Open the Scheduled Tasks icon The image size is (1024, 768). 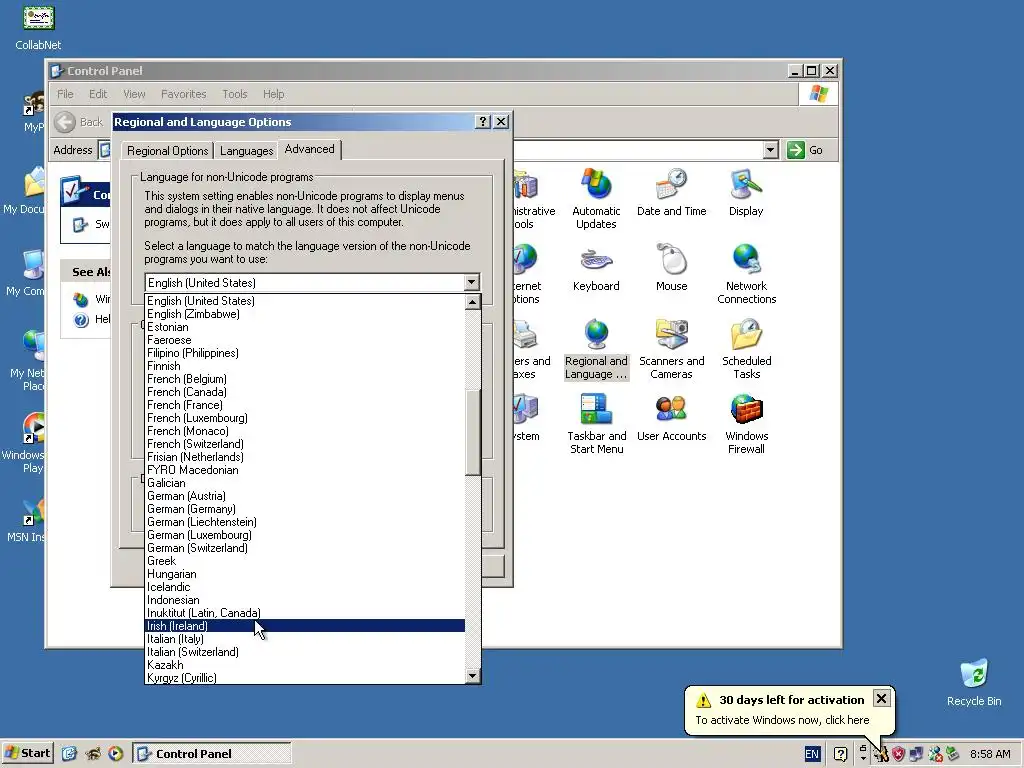click(746, 349)
